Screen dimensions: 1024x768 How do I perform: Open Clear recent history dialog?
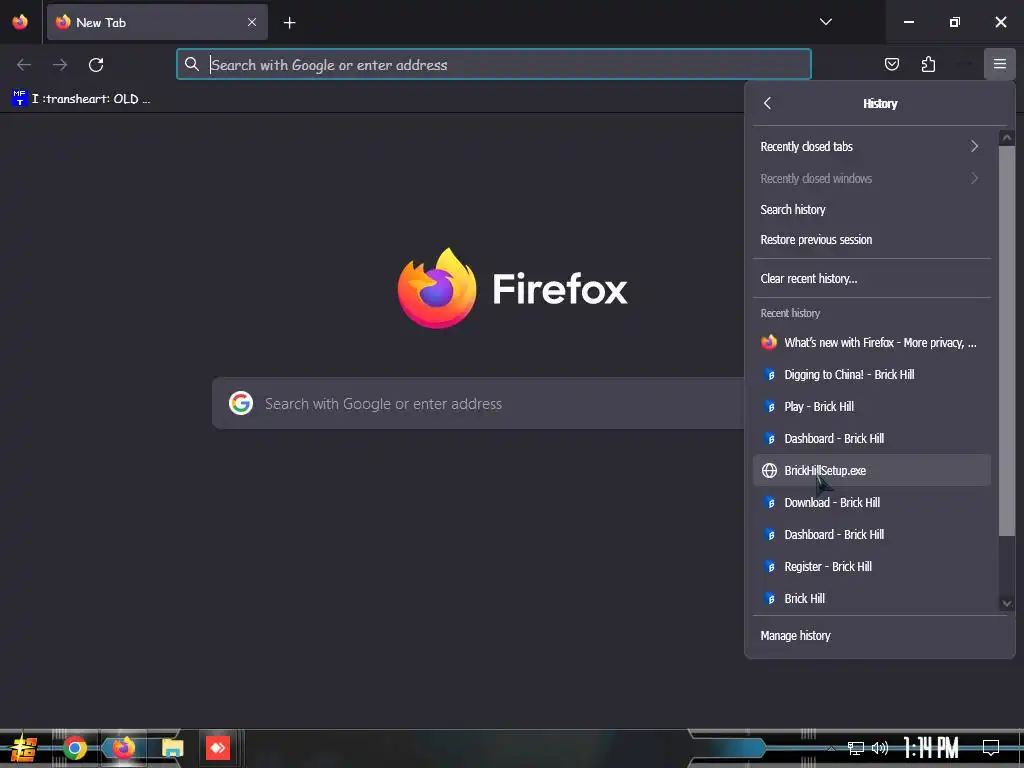coord(871,279)
